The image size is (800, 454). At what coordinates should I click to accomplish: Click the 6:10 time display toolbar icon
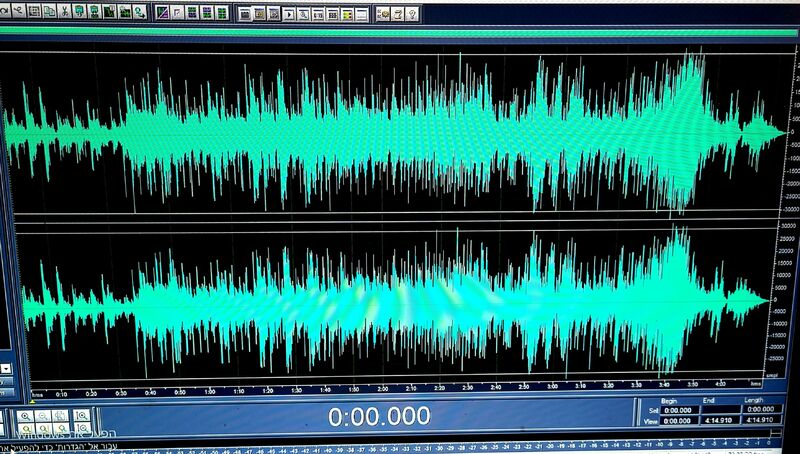(318, 14)
